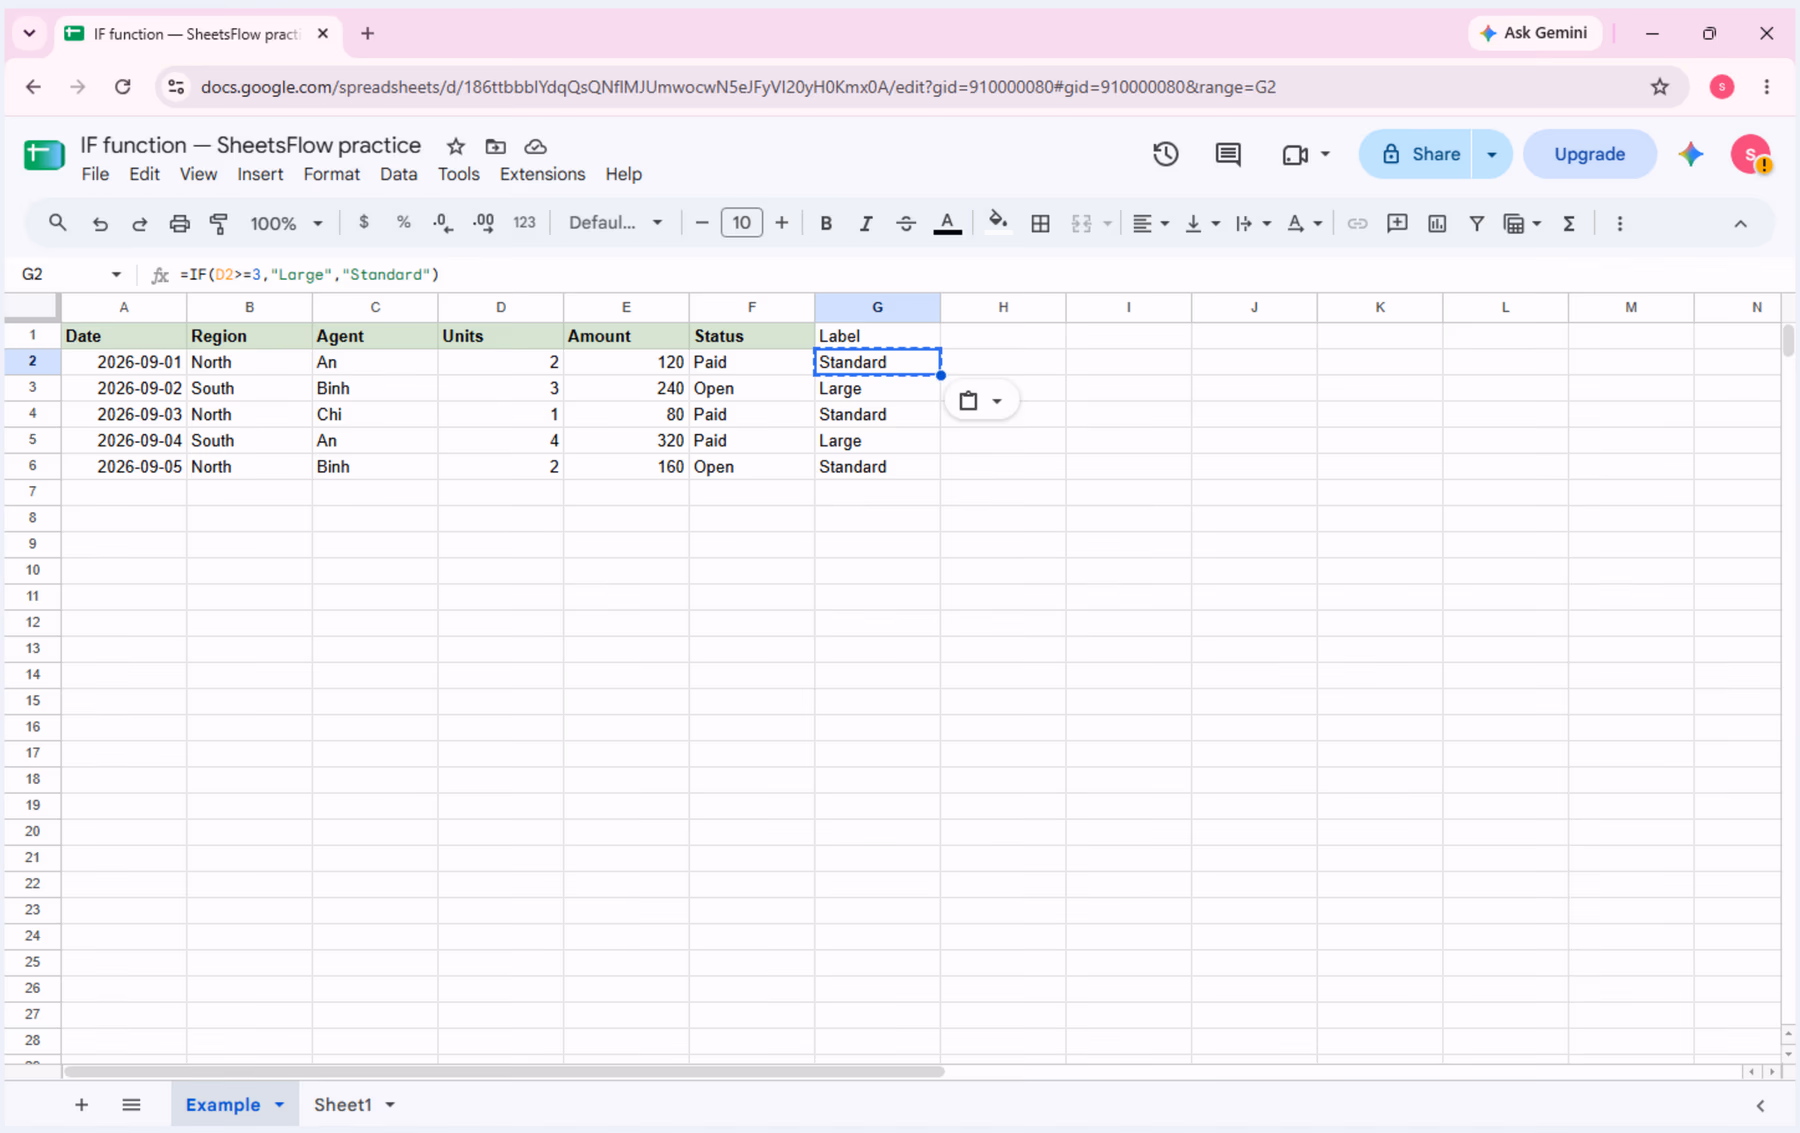The height and width of the screenshot is (1133, 1800).
Task: Click the Share button
Action: [x=1415, y=154]
